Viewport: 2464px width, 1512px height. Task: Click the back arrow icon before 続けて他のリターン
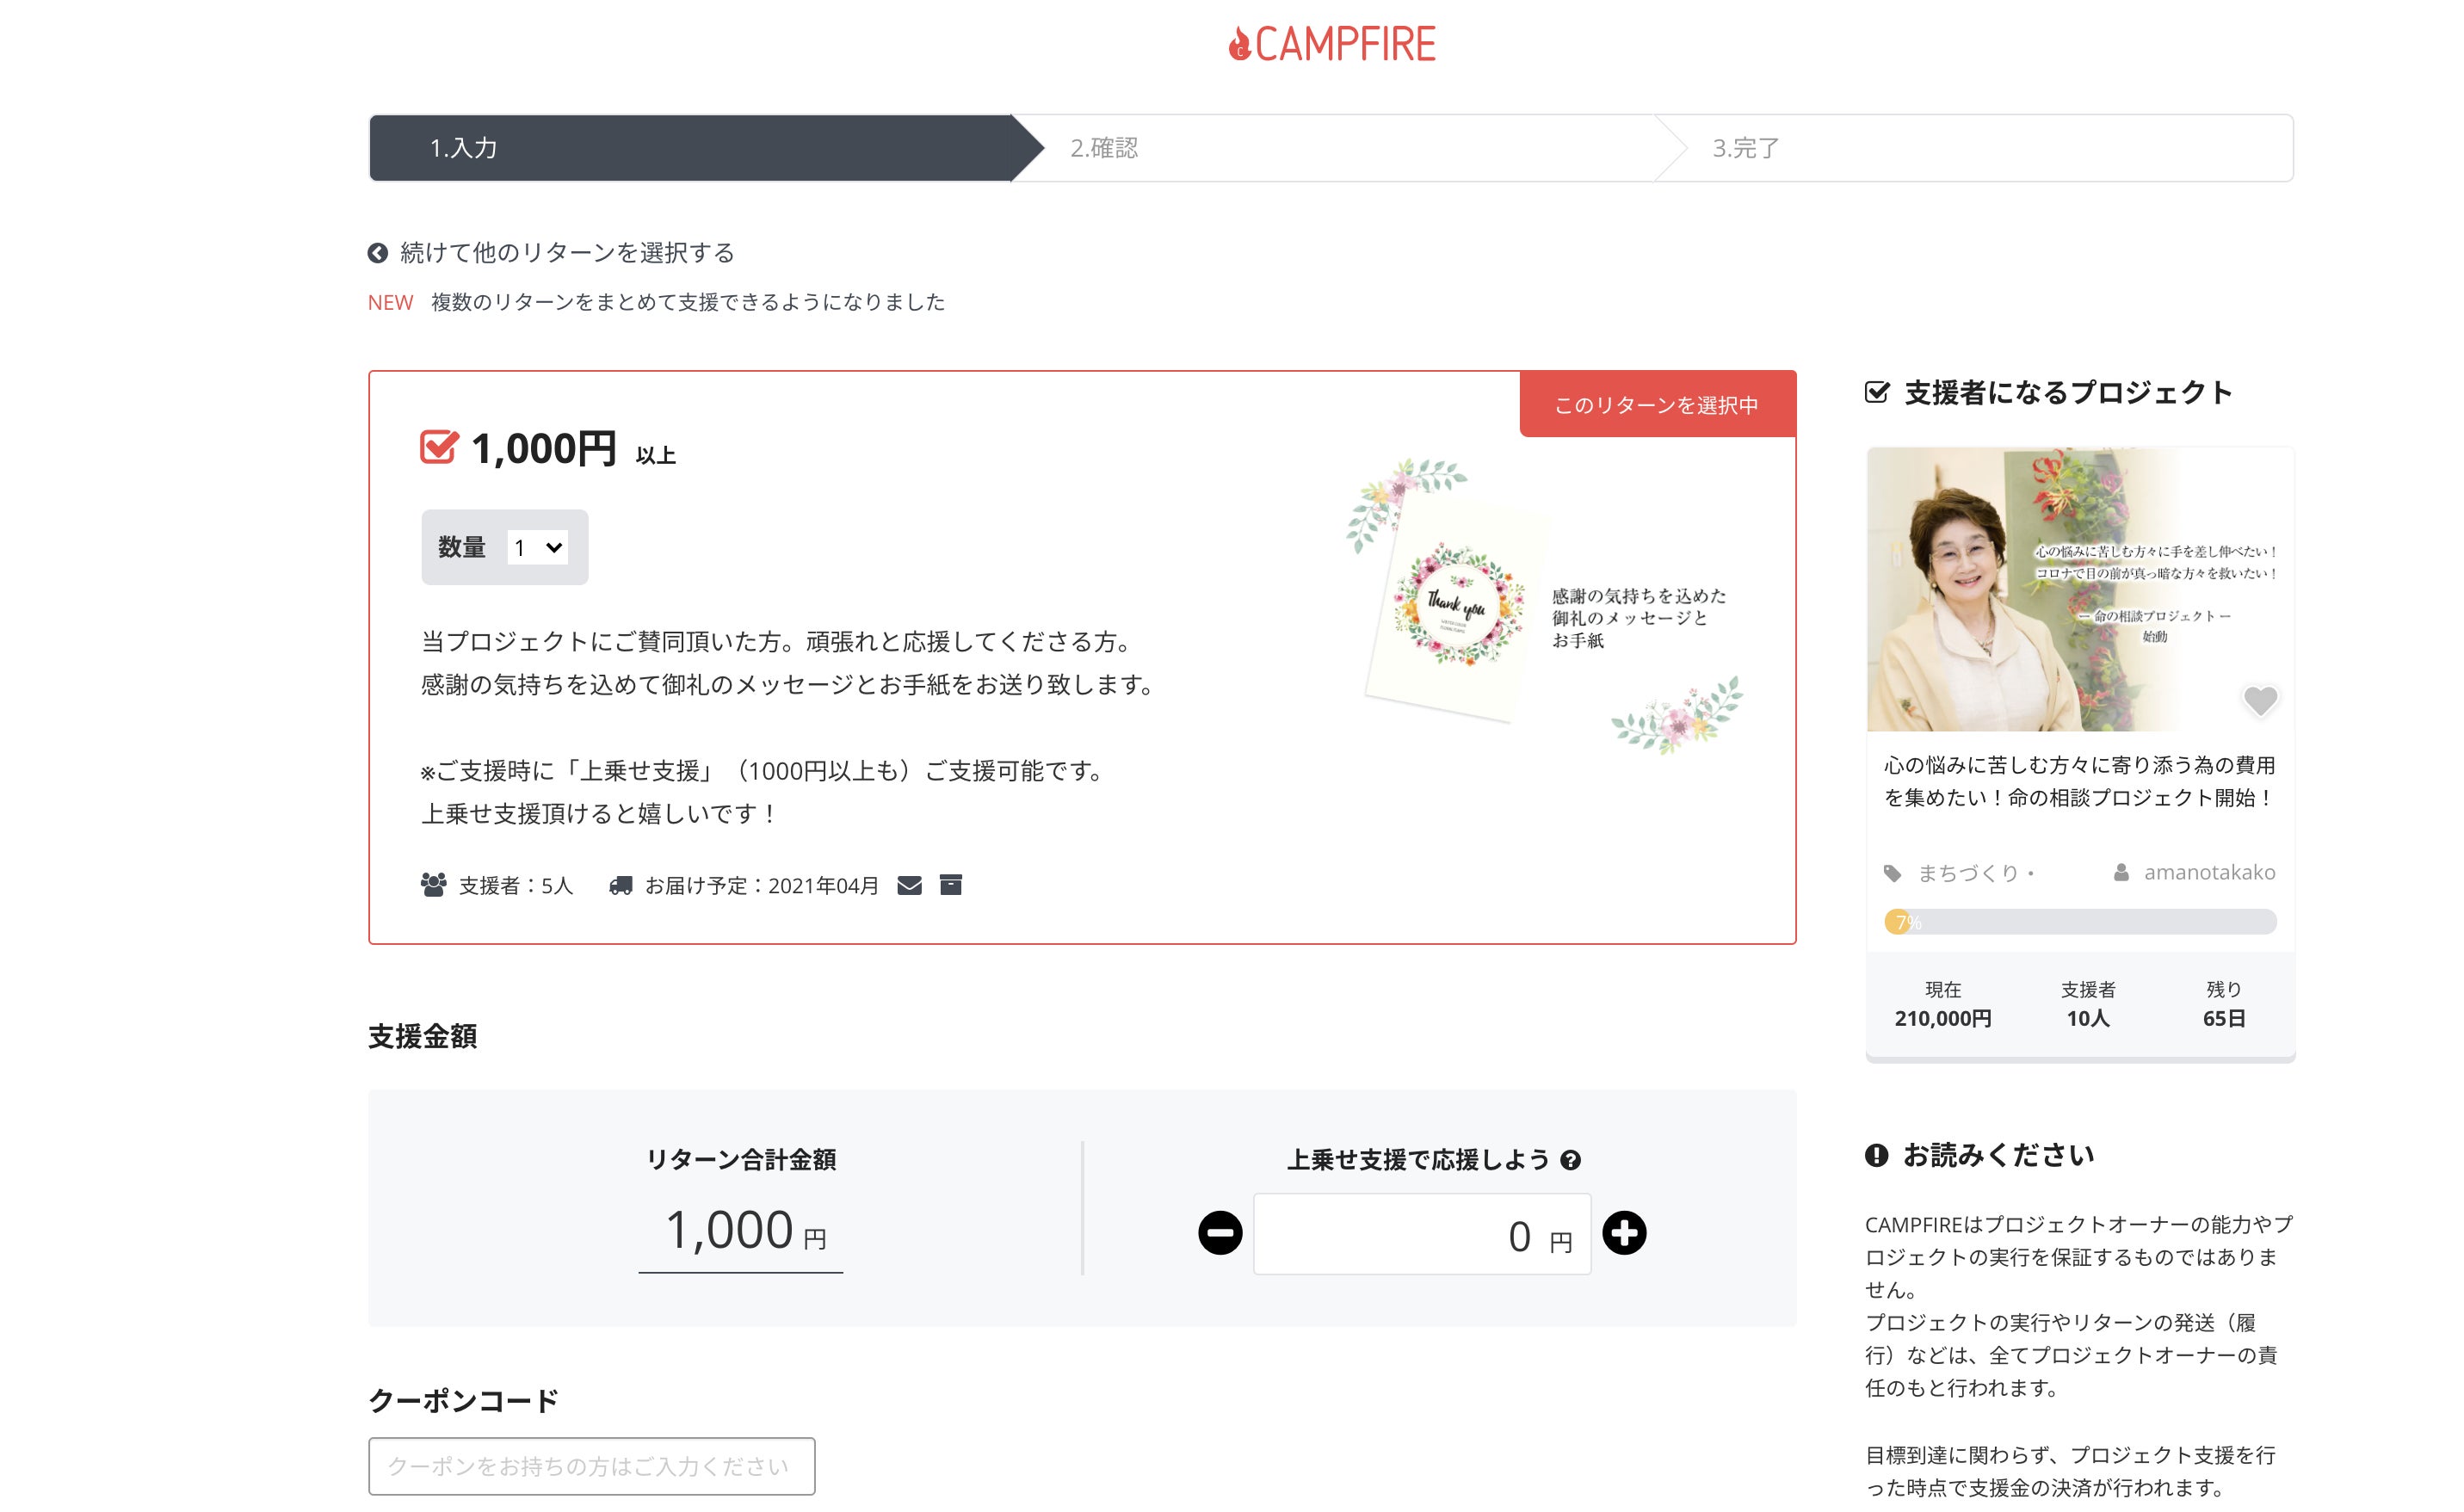[378, 253]
